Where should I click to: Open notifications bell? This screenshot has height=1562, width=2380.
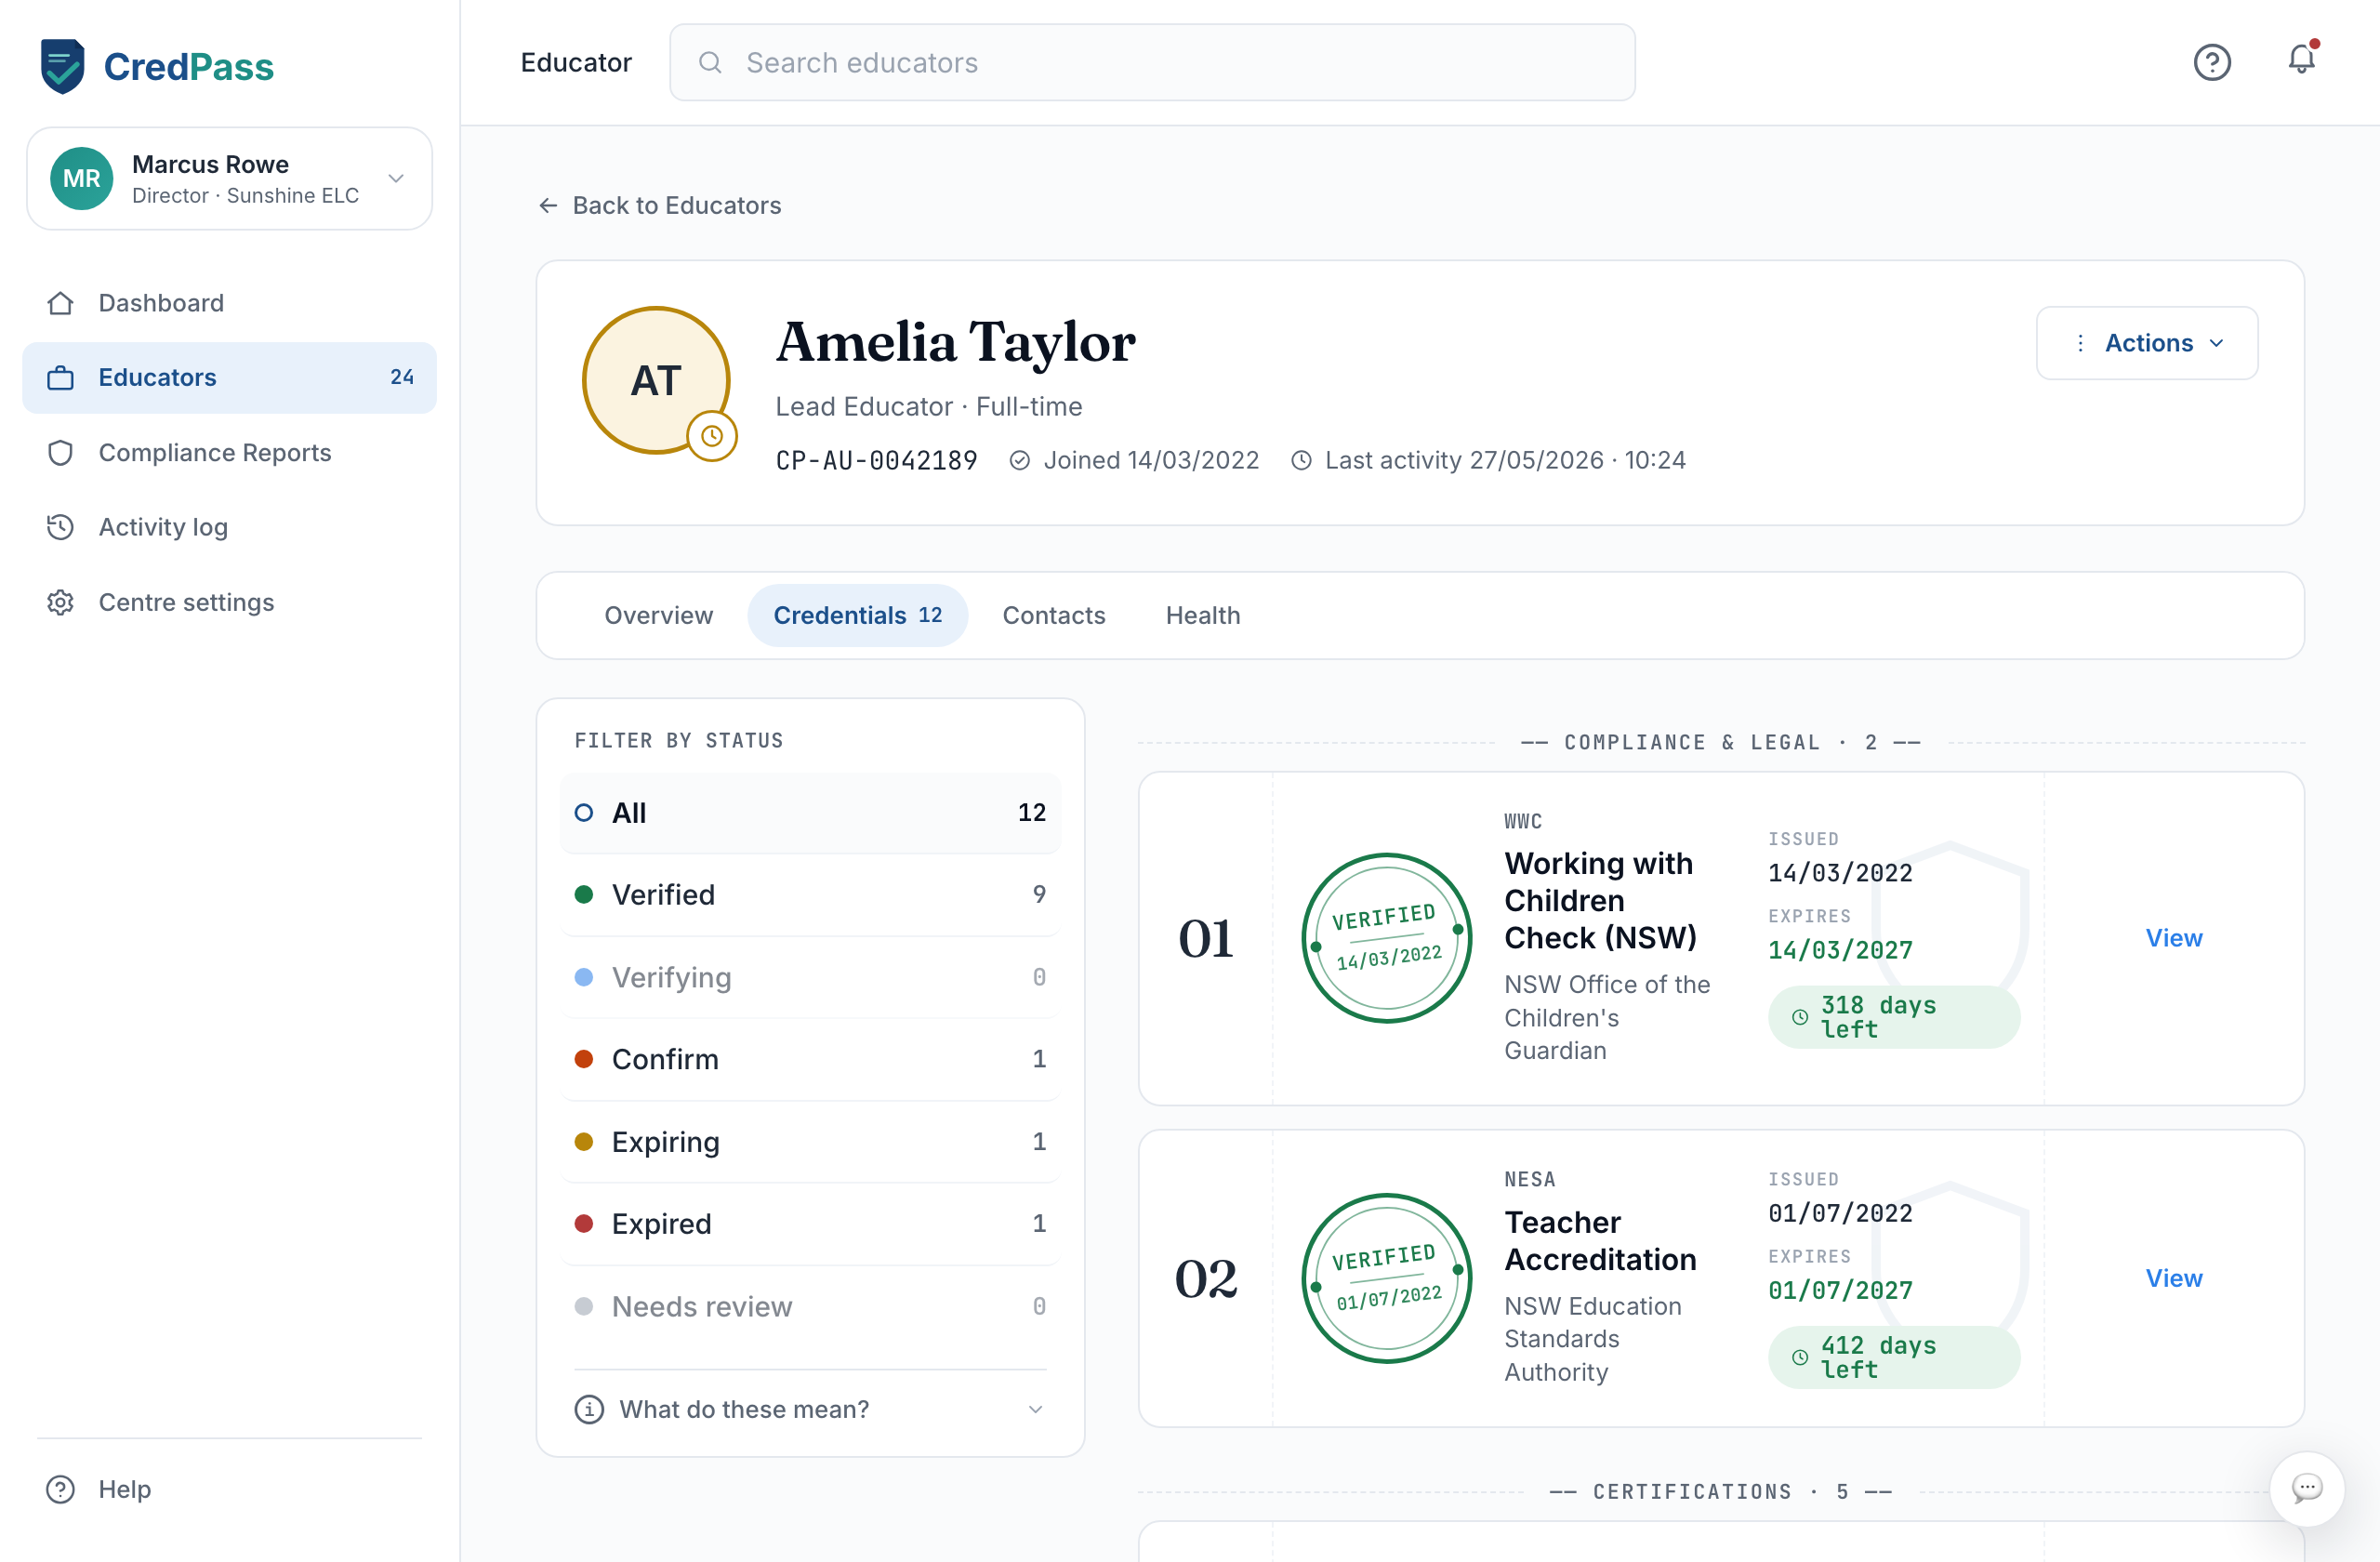pyautogui.click(x=2302, y=60)
